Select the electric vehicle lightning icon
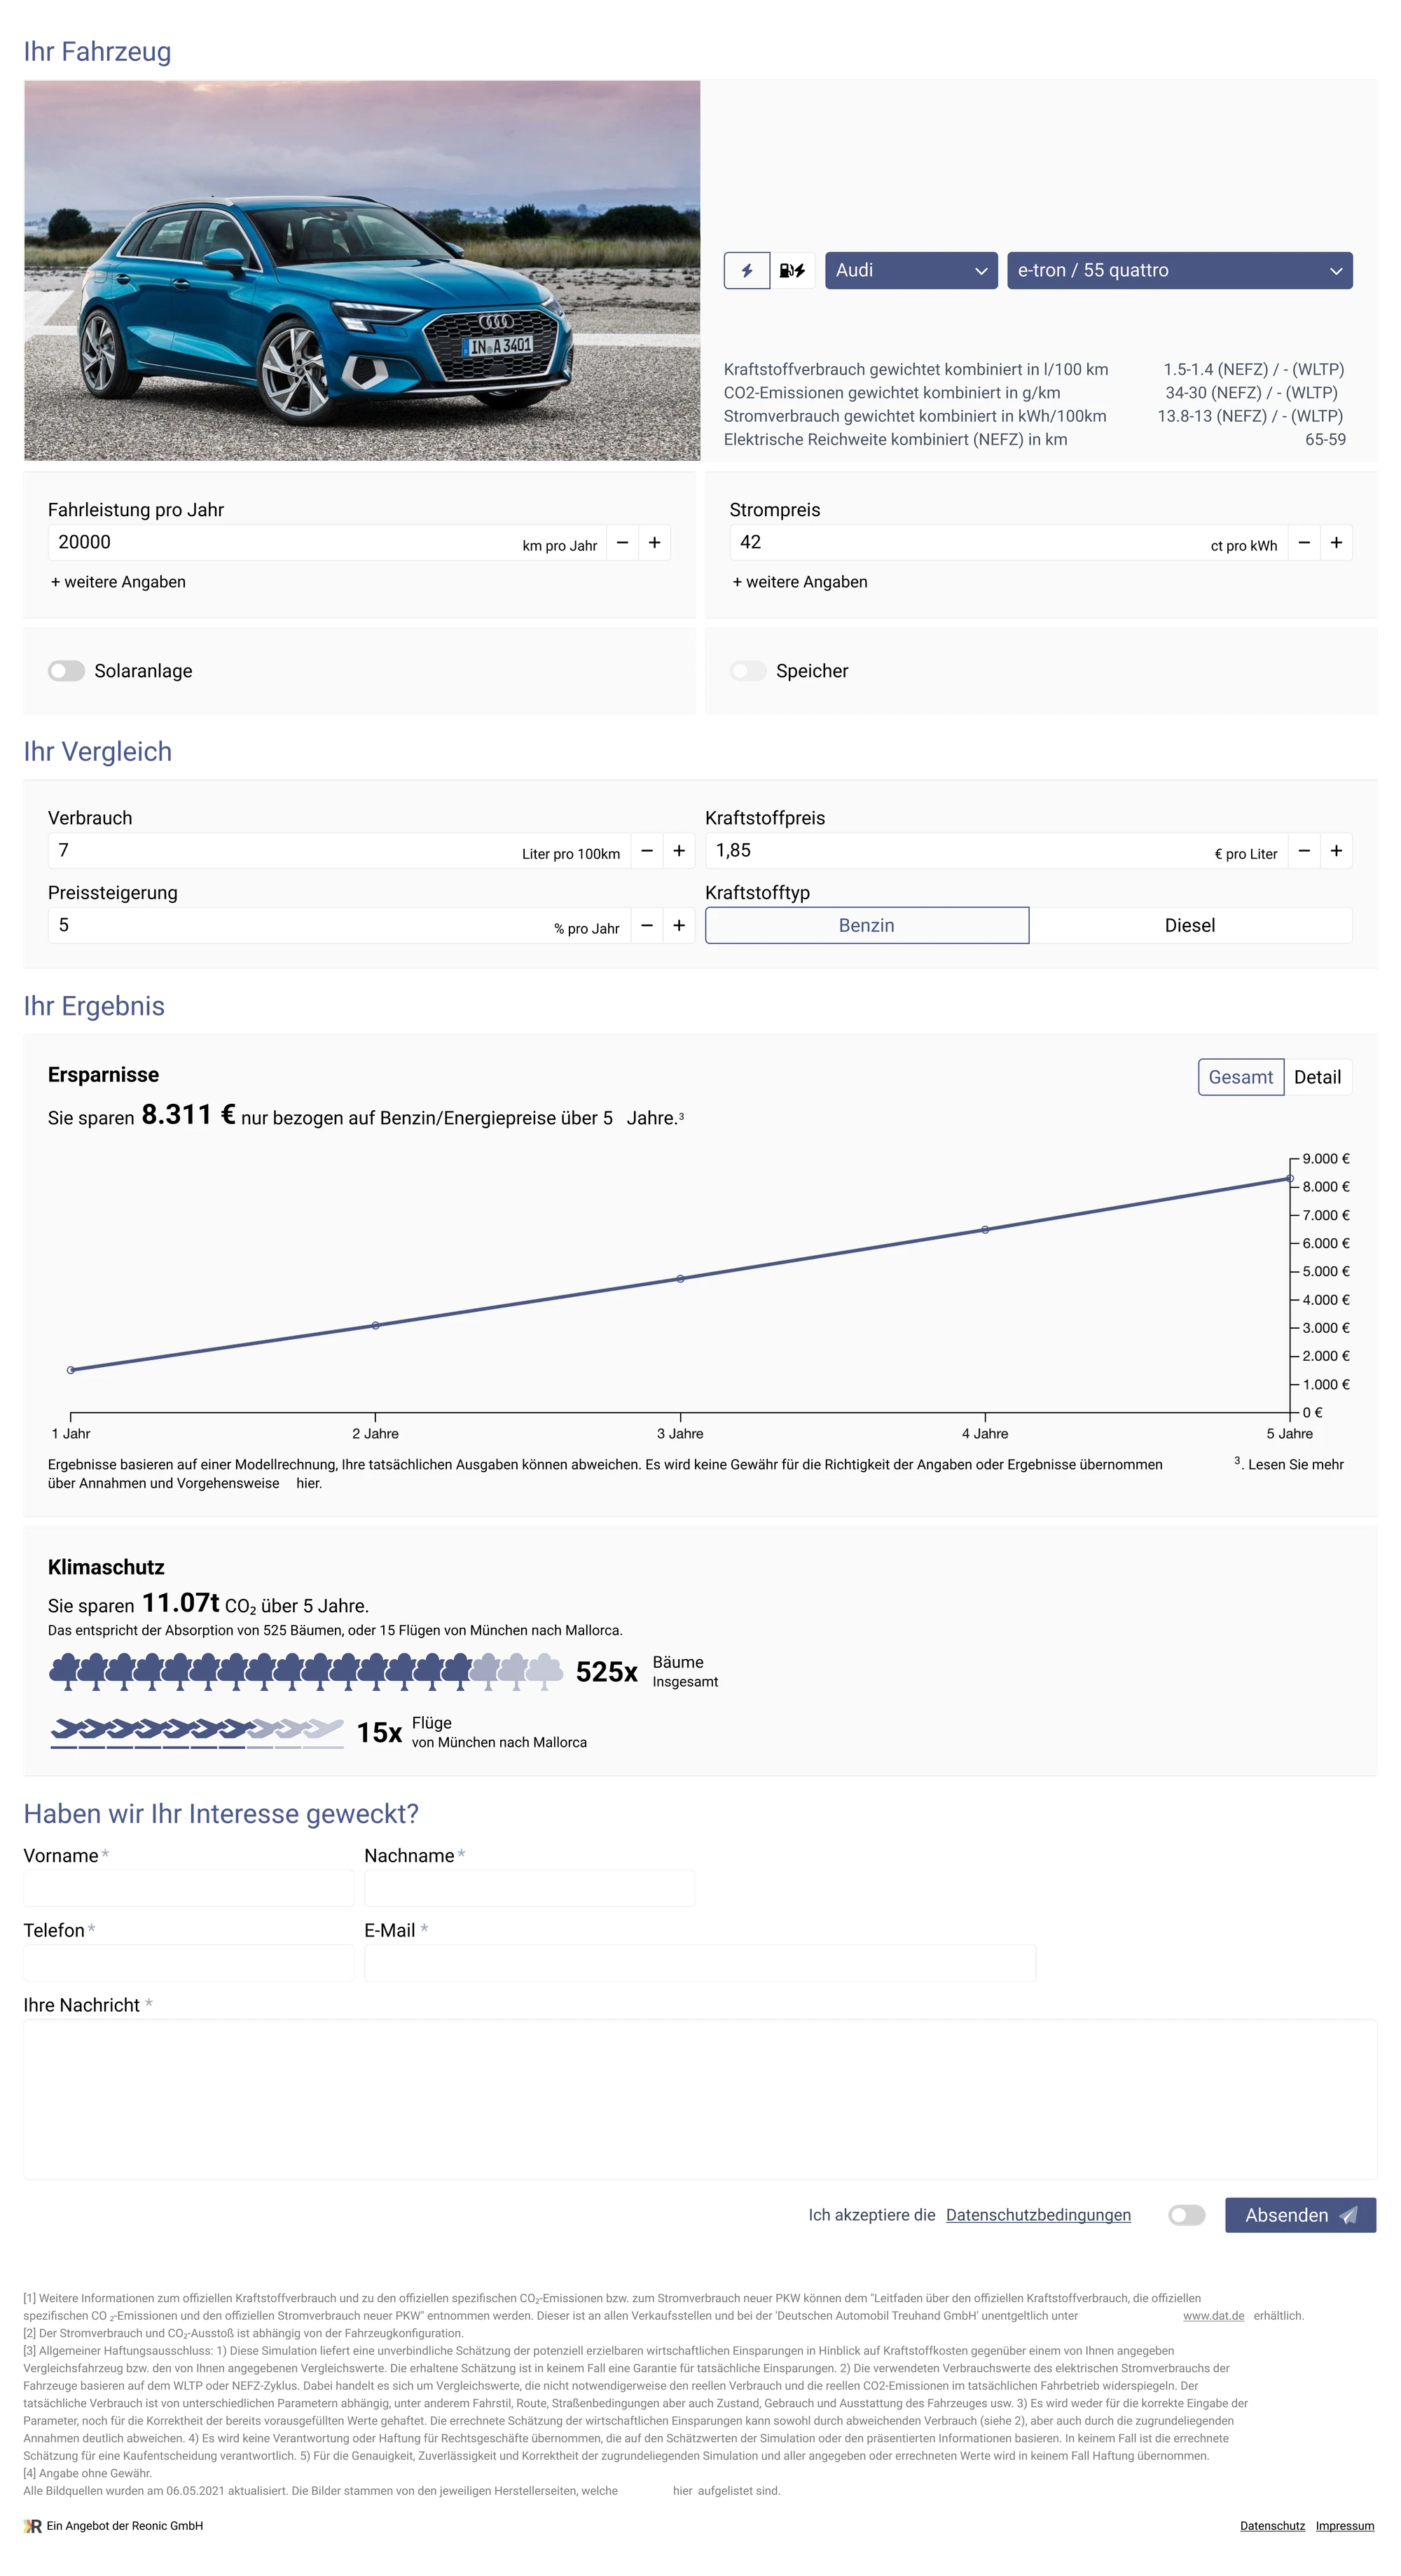1401x2576 pixels. pos(746,270)
